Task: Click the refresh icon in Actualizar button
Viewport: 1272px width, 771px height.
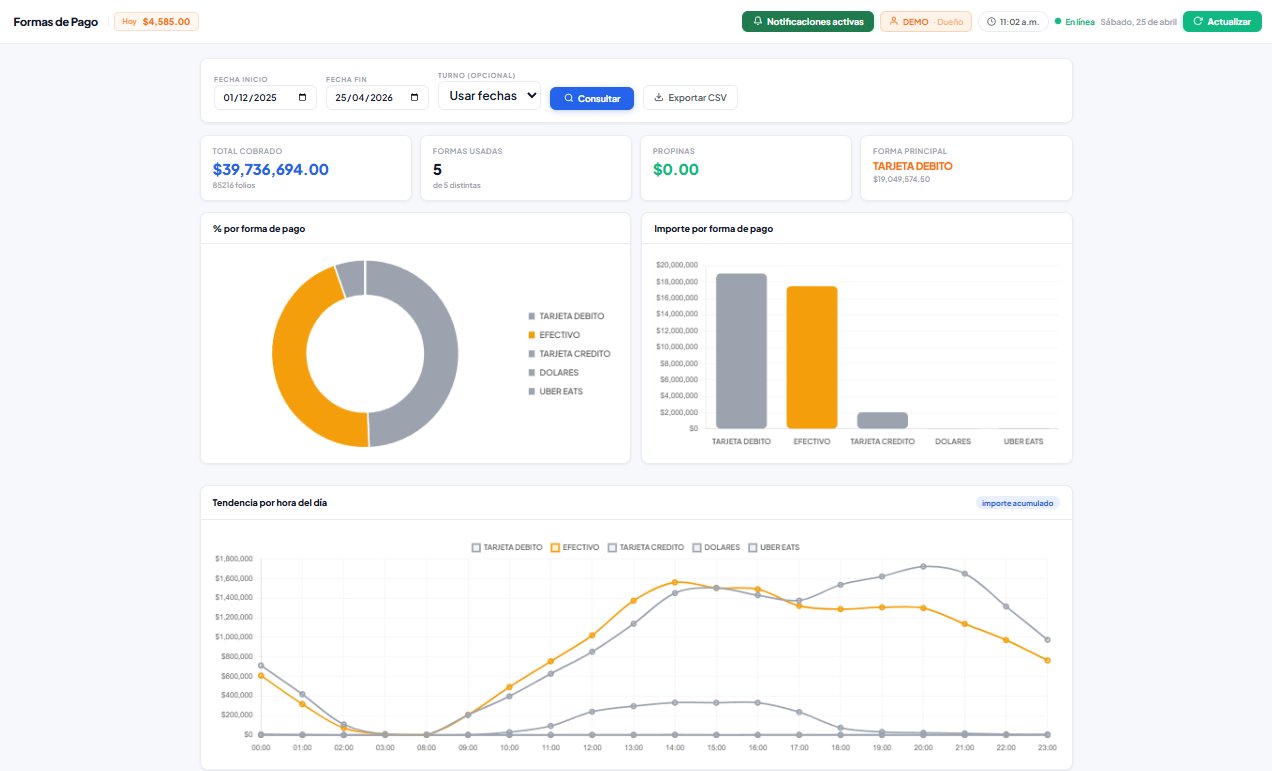Action: click(1198, 21)
